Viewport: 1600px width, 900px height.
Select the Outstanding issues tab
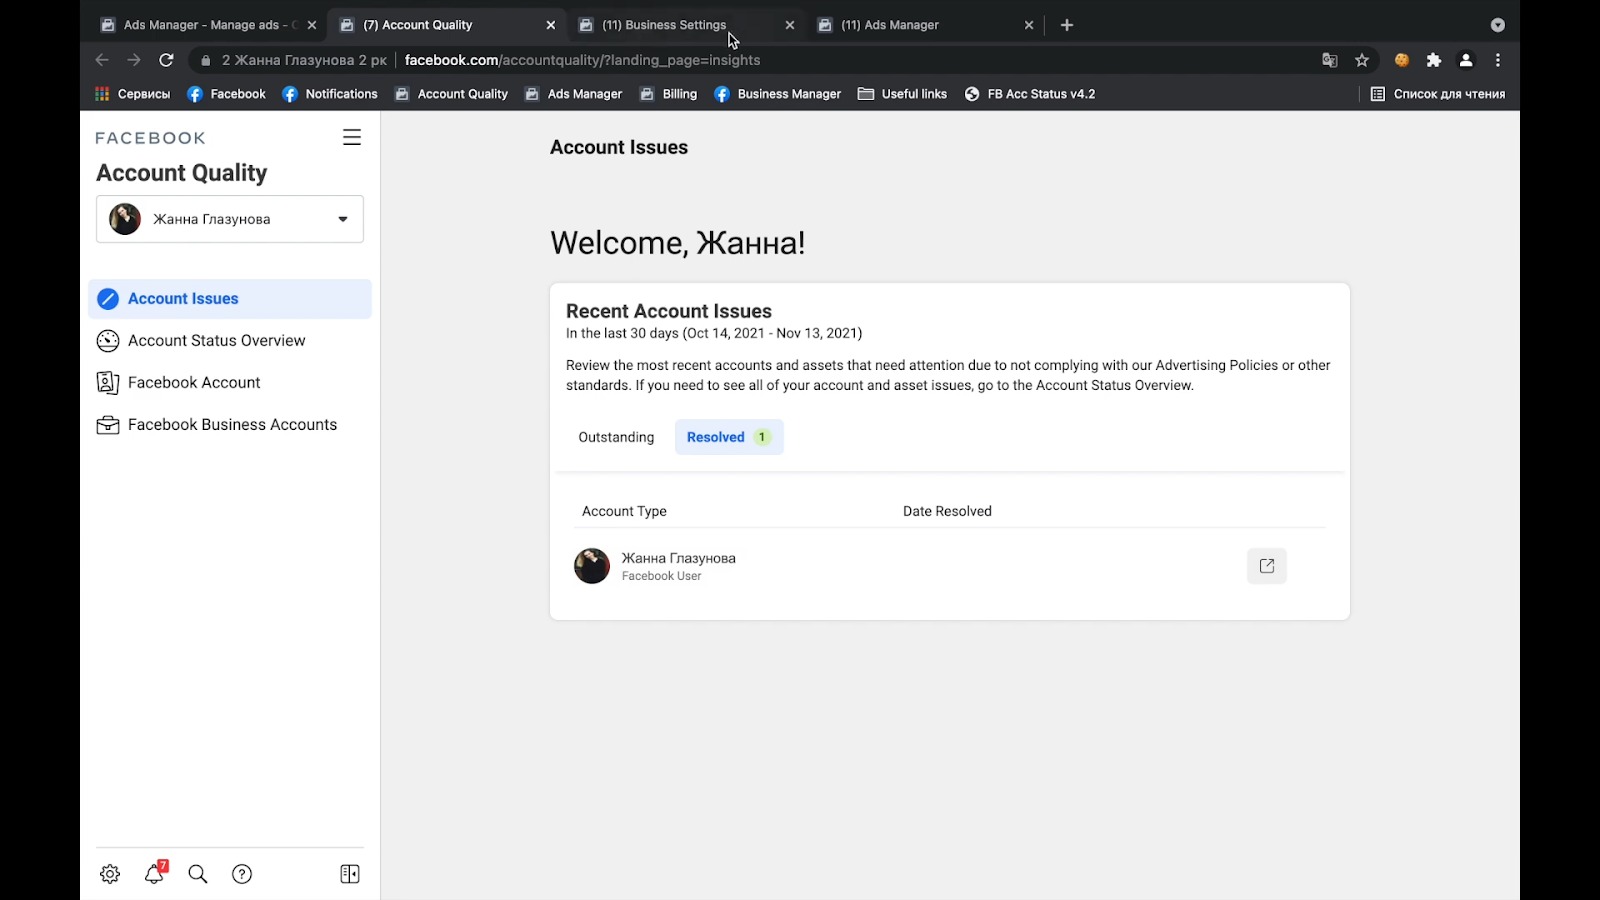[616, 437]
